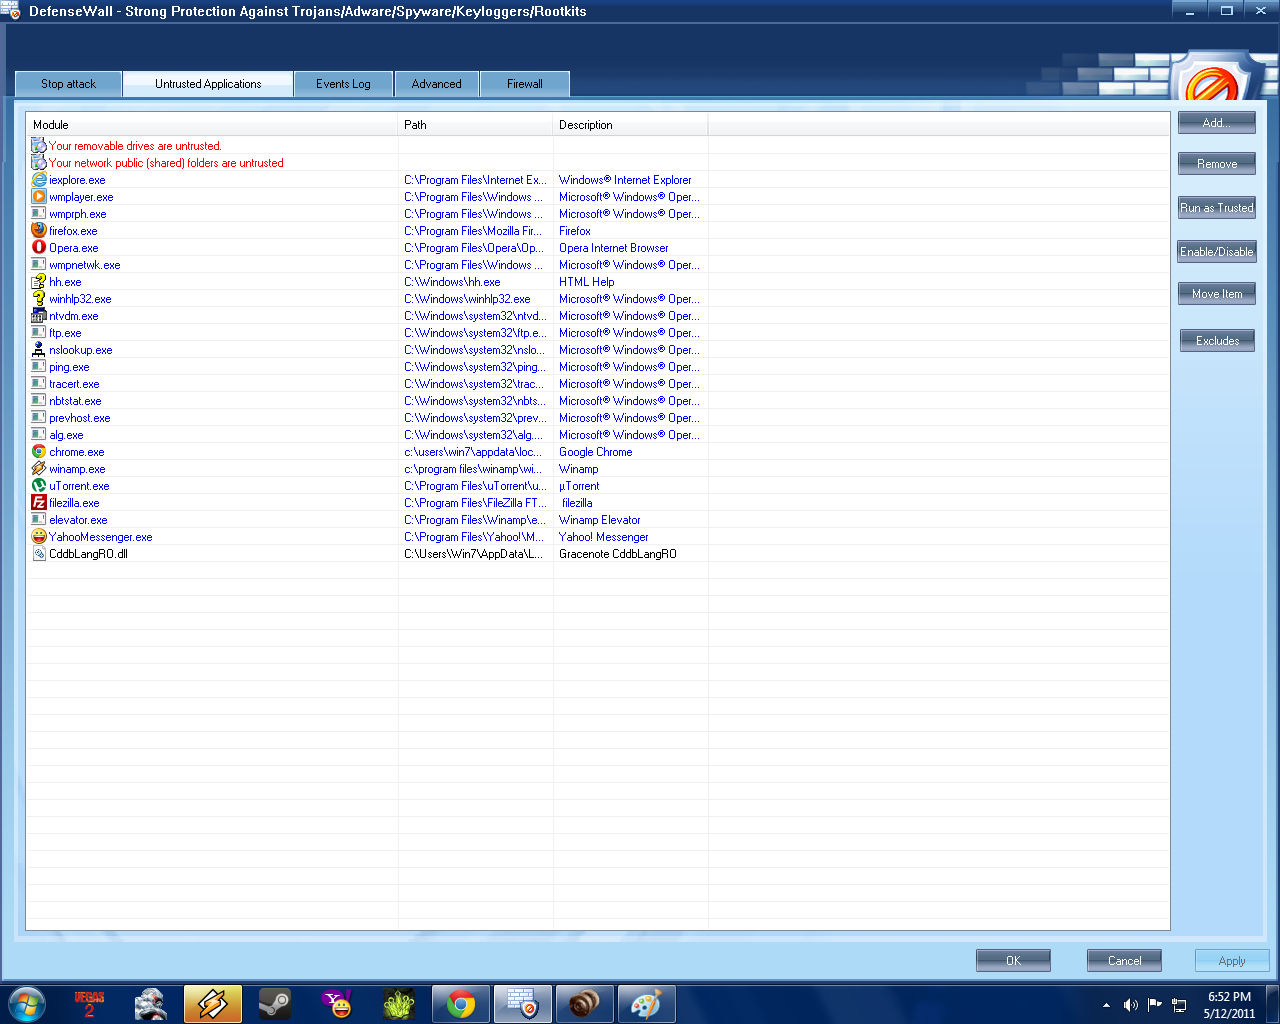Image resolution: width=1280 pixels, height=1024 pixels.
Task: Click the Move Item button
Action: tap(1217, 294)
